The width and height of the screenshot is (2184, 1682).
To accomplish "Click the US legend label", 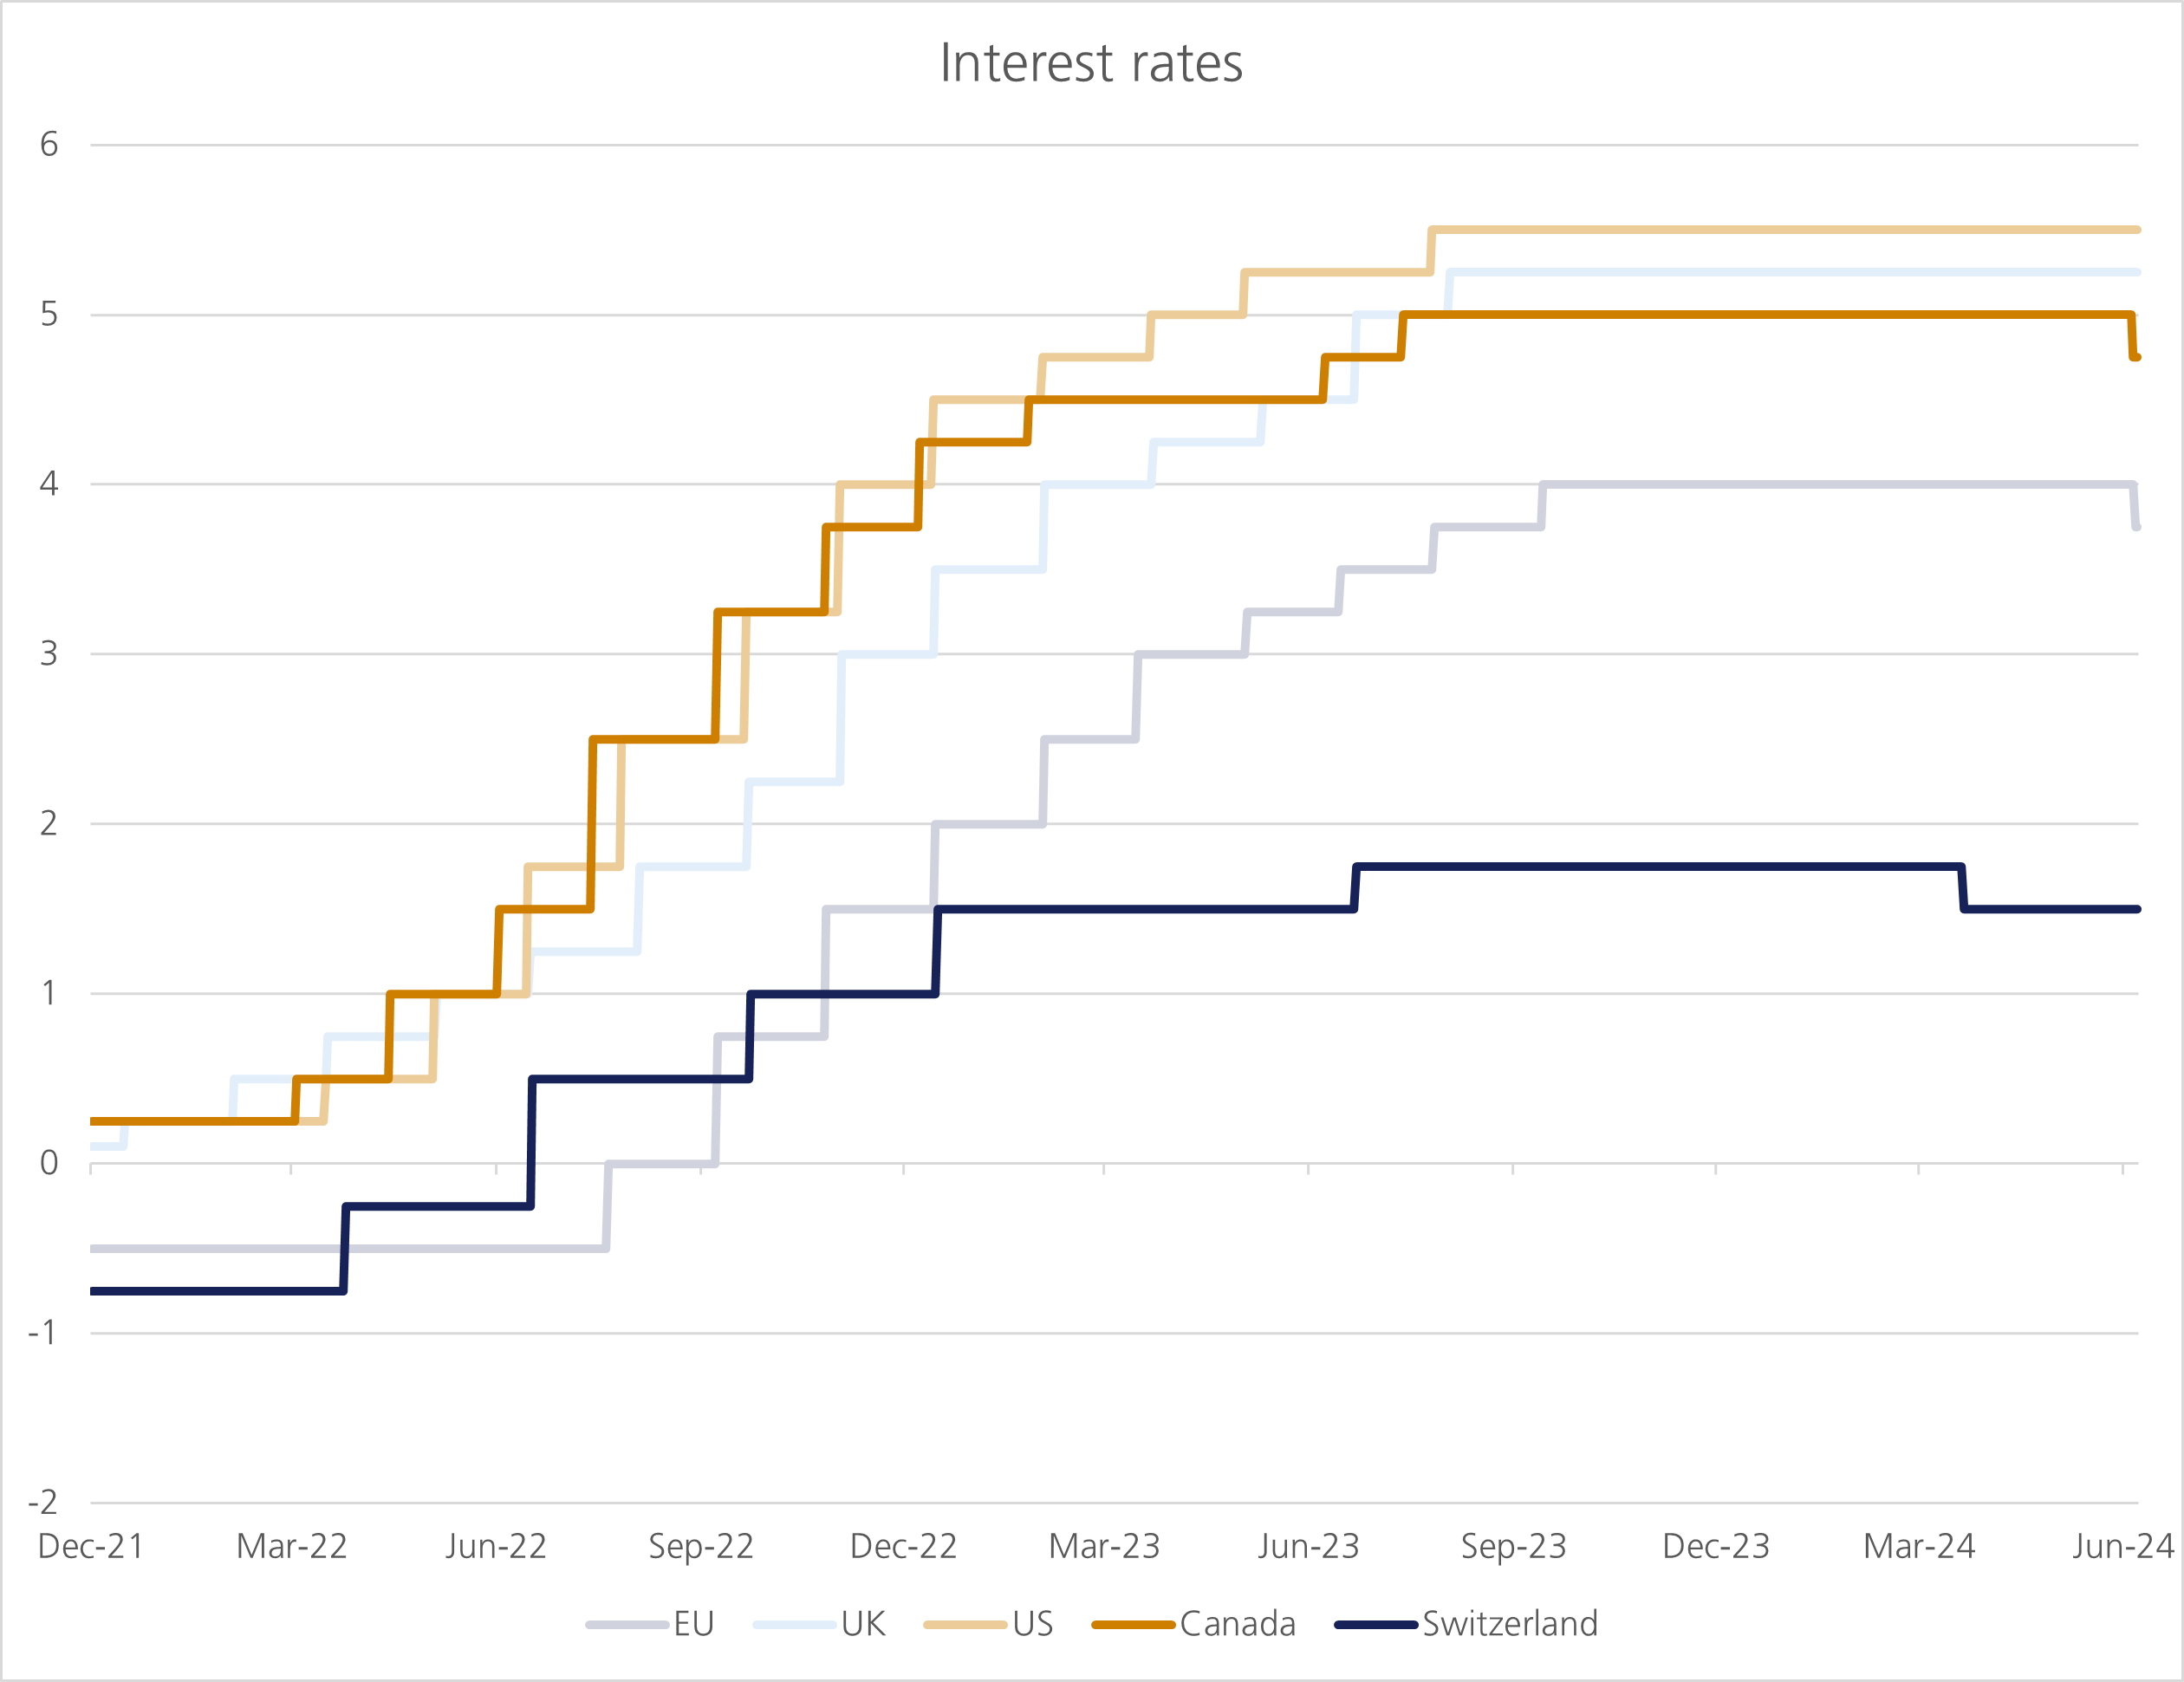I will 1032,1624.
